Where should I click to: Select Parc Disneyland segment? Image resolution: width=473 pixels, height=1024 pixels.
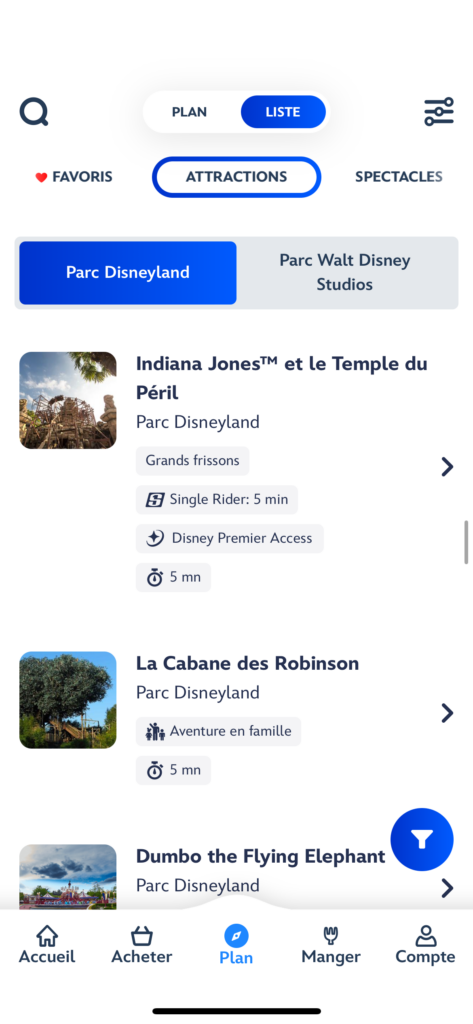(127, 272)
